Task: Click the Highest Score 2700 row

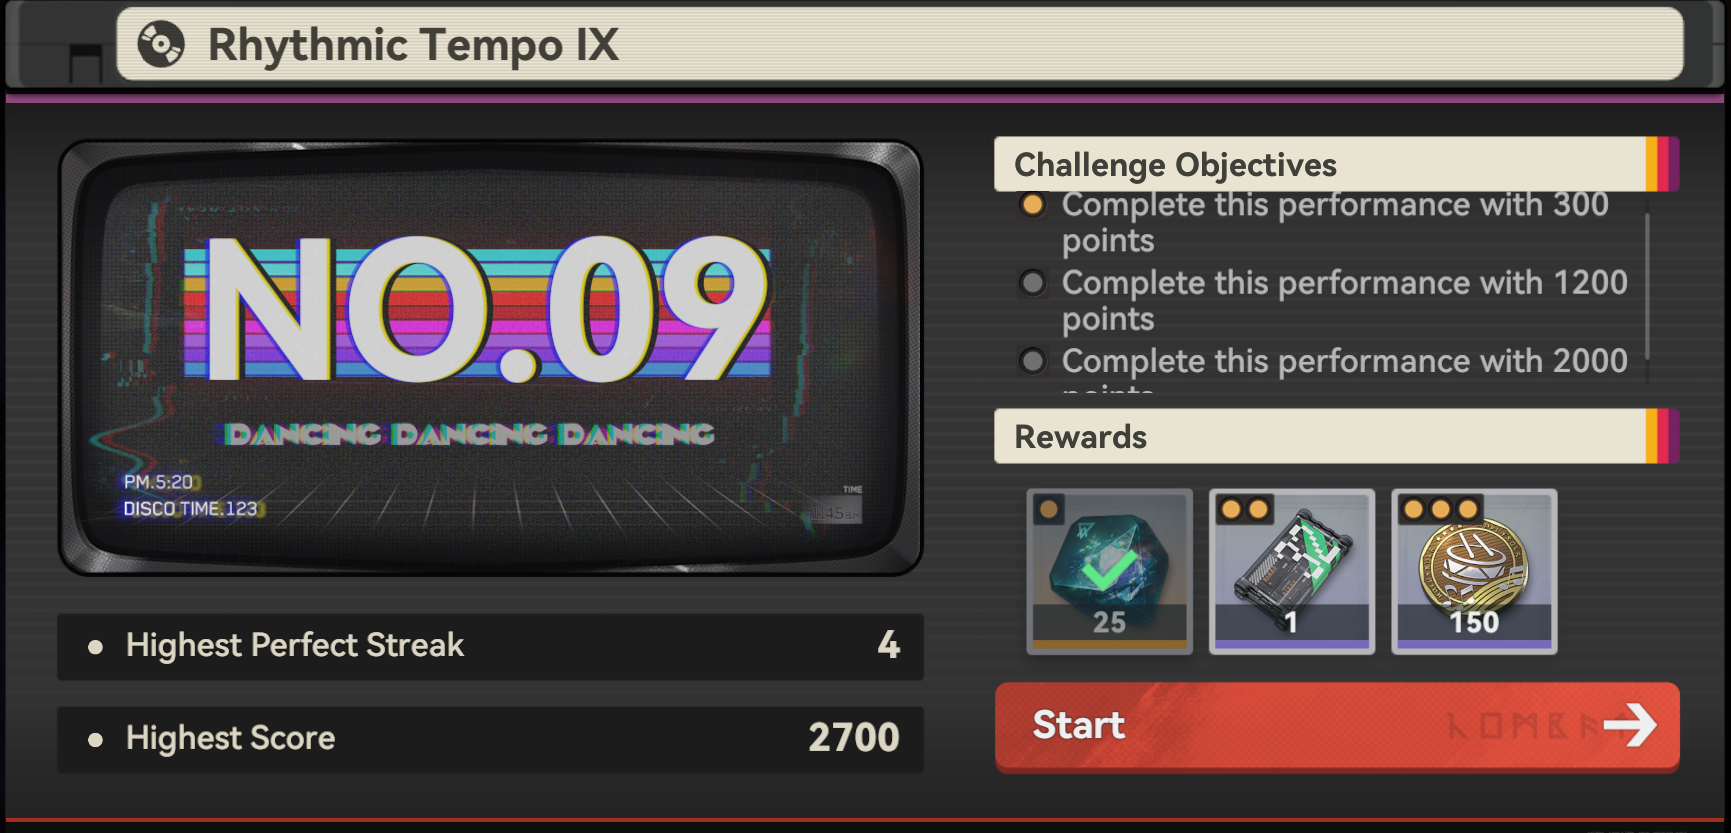Action: 490,739
